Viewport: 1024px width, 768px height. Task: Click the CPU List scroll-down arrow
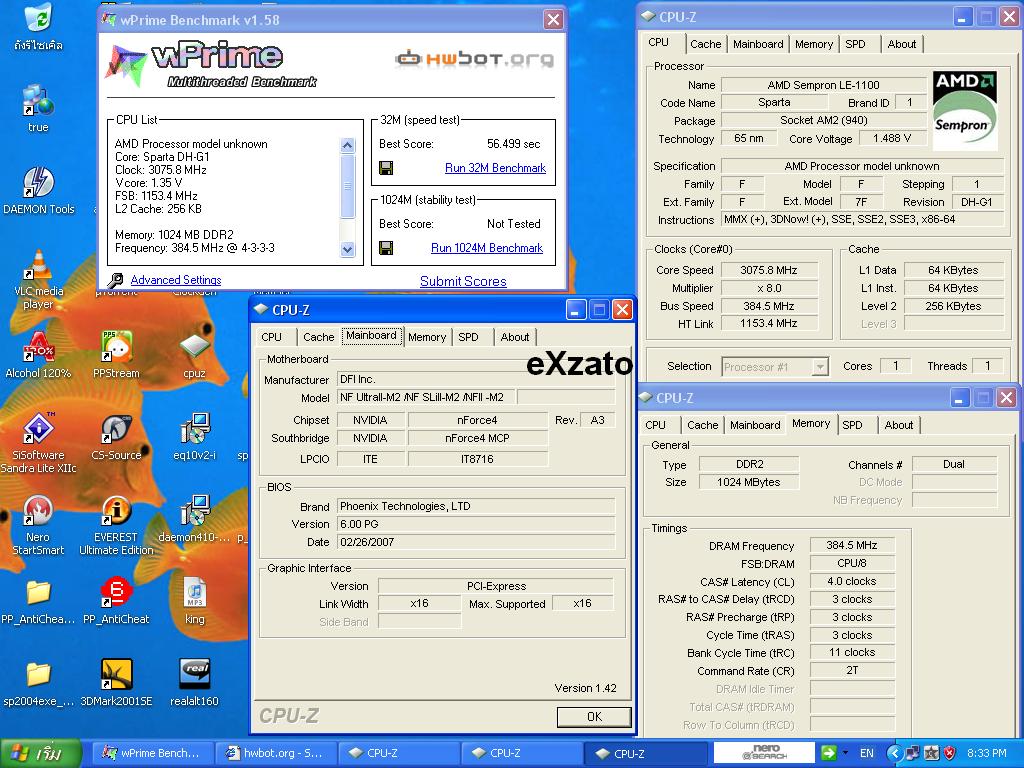tap(347, 249)
